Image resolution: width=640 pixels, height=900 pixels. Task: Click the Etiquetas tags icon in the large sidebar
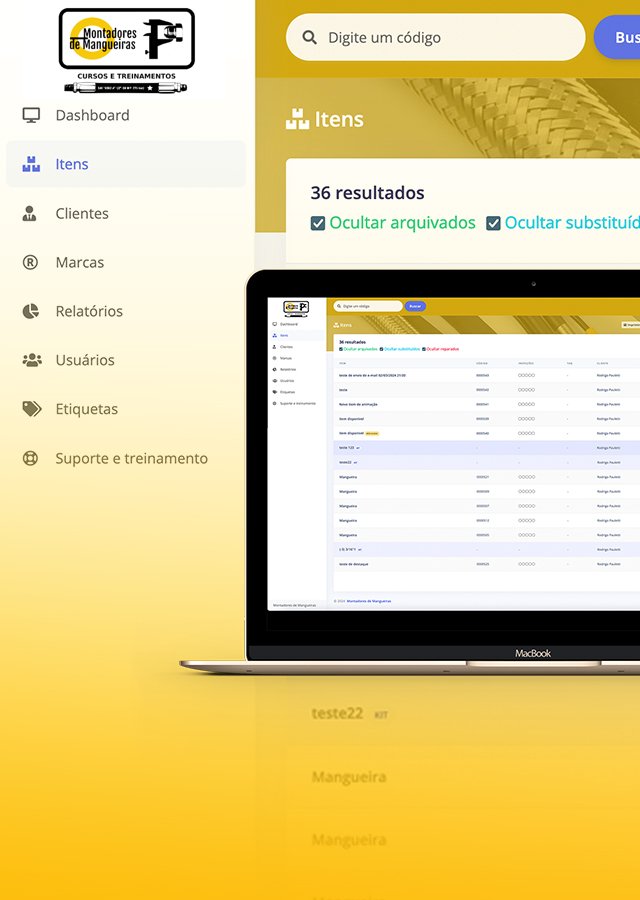coord(32,409)
